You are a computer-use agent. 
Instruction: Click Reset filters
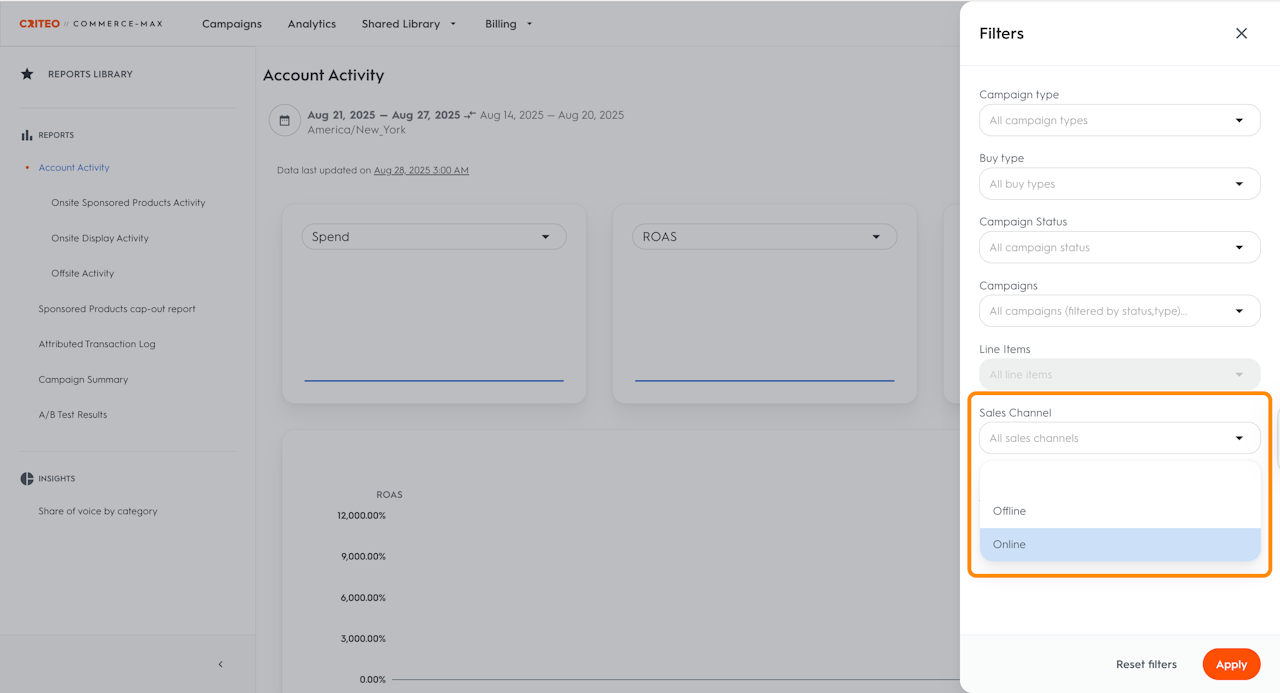click(x=1146, y=664)
